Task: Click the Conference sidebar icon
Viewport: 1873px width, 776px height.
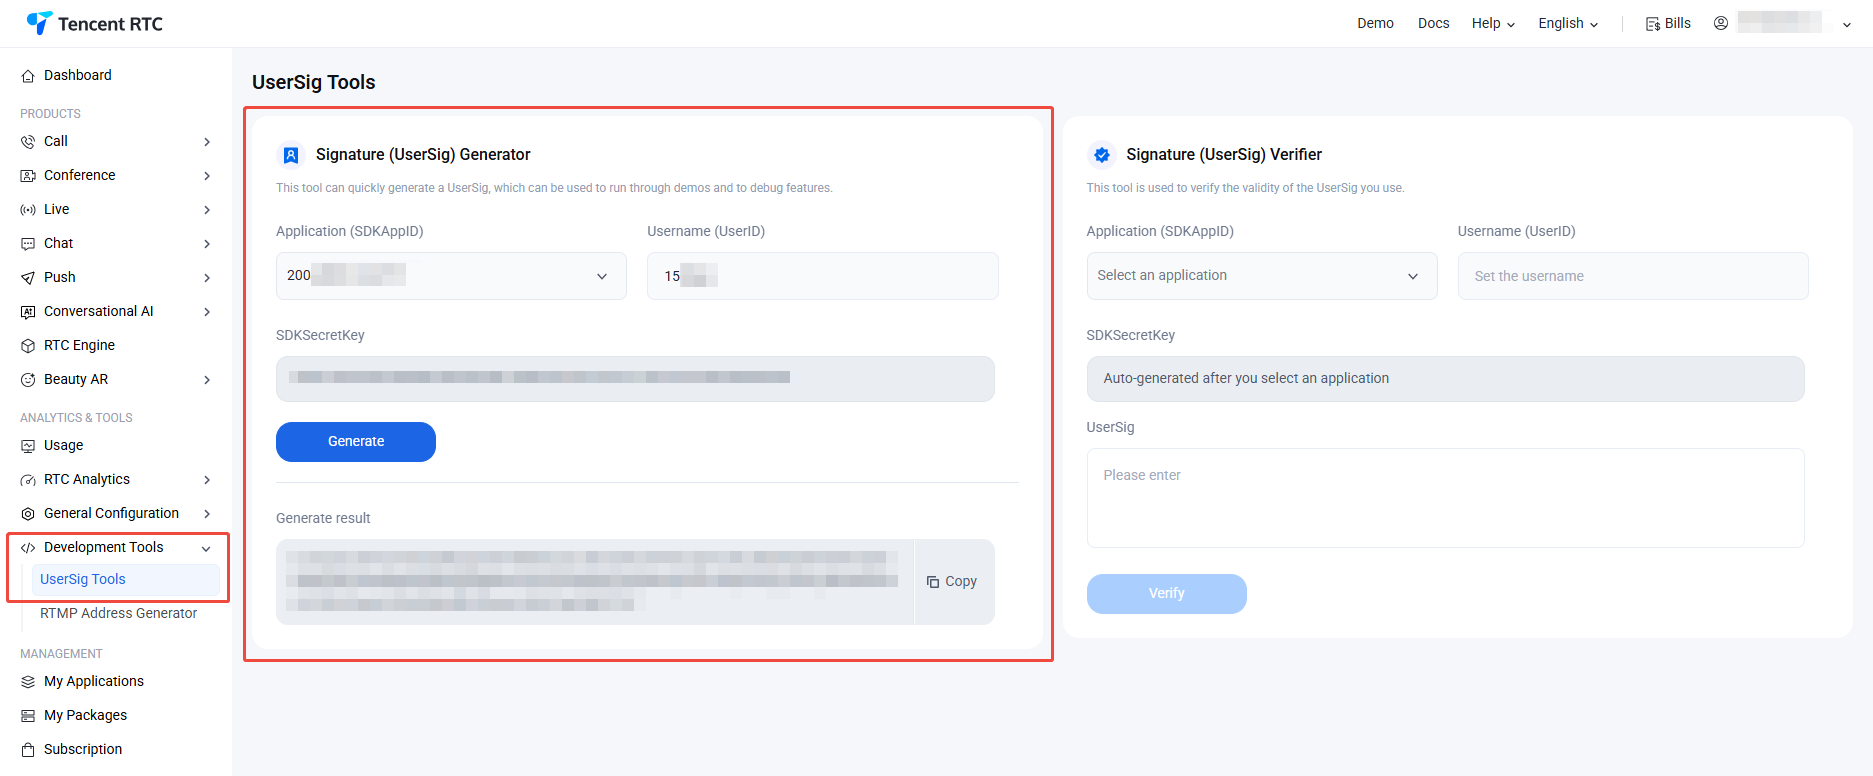Action: pos(28,176)
